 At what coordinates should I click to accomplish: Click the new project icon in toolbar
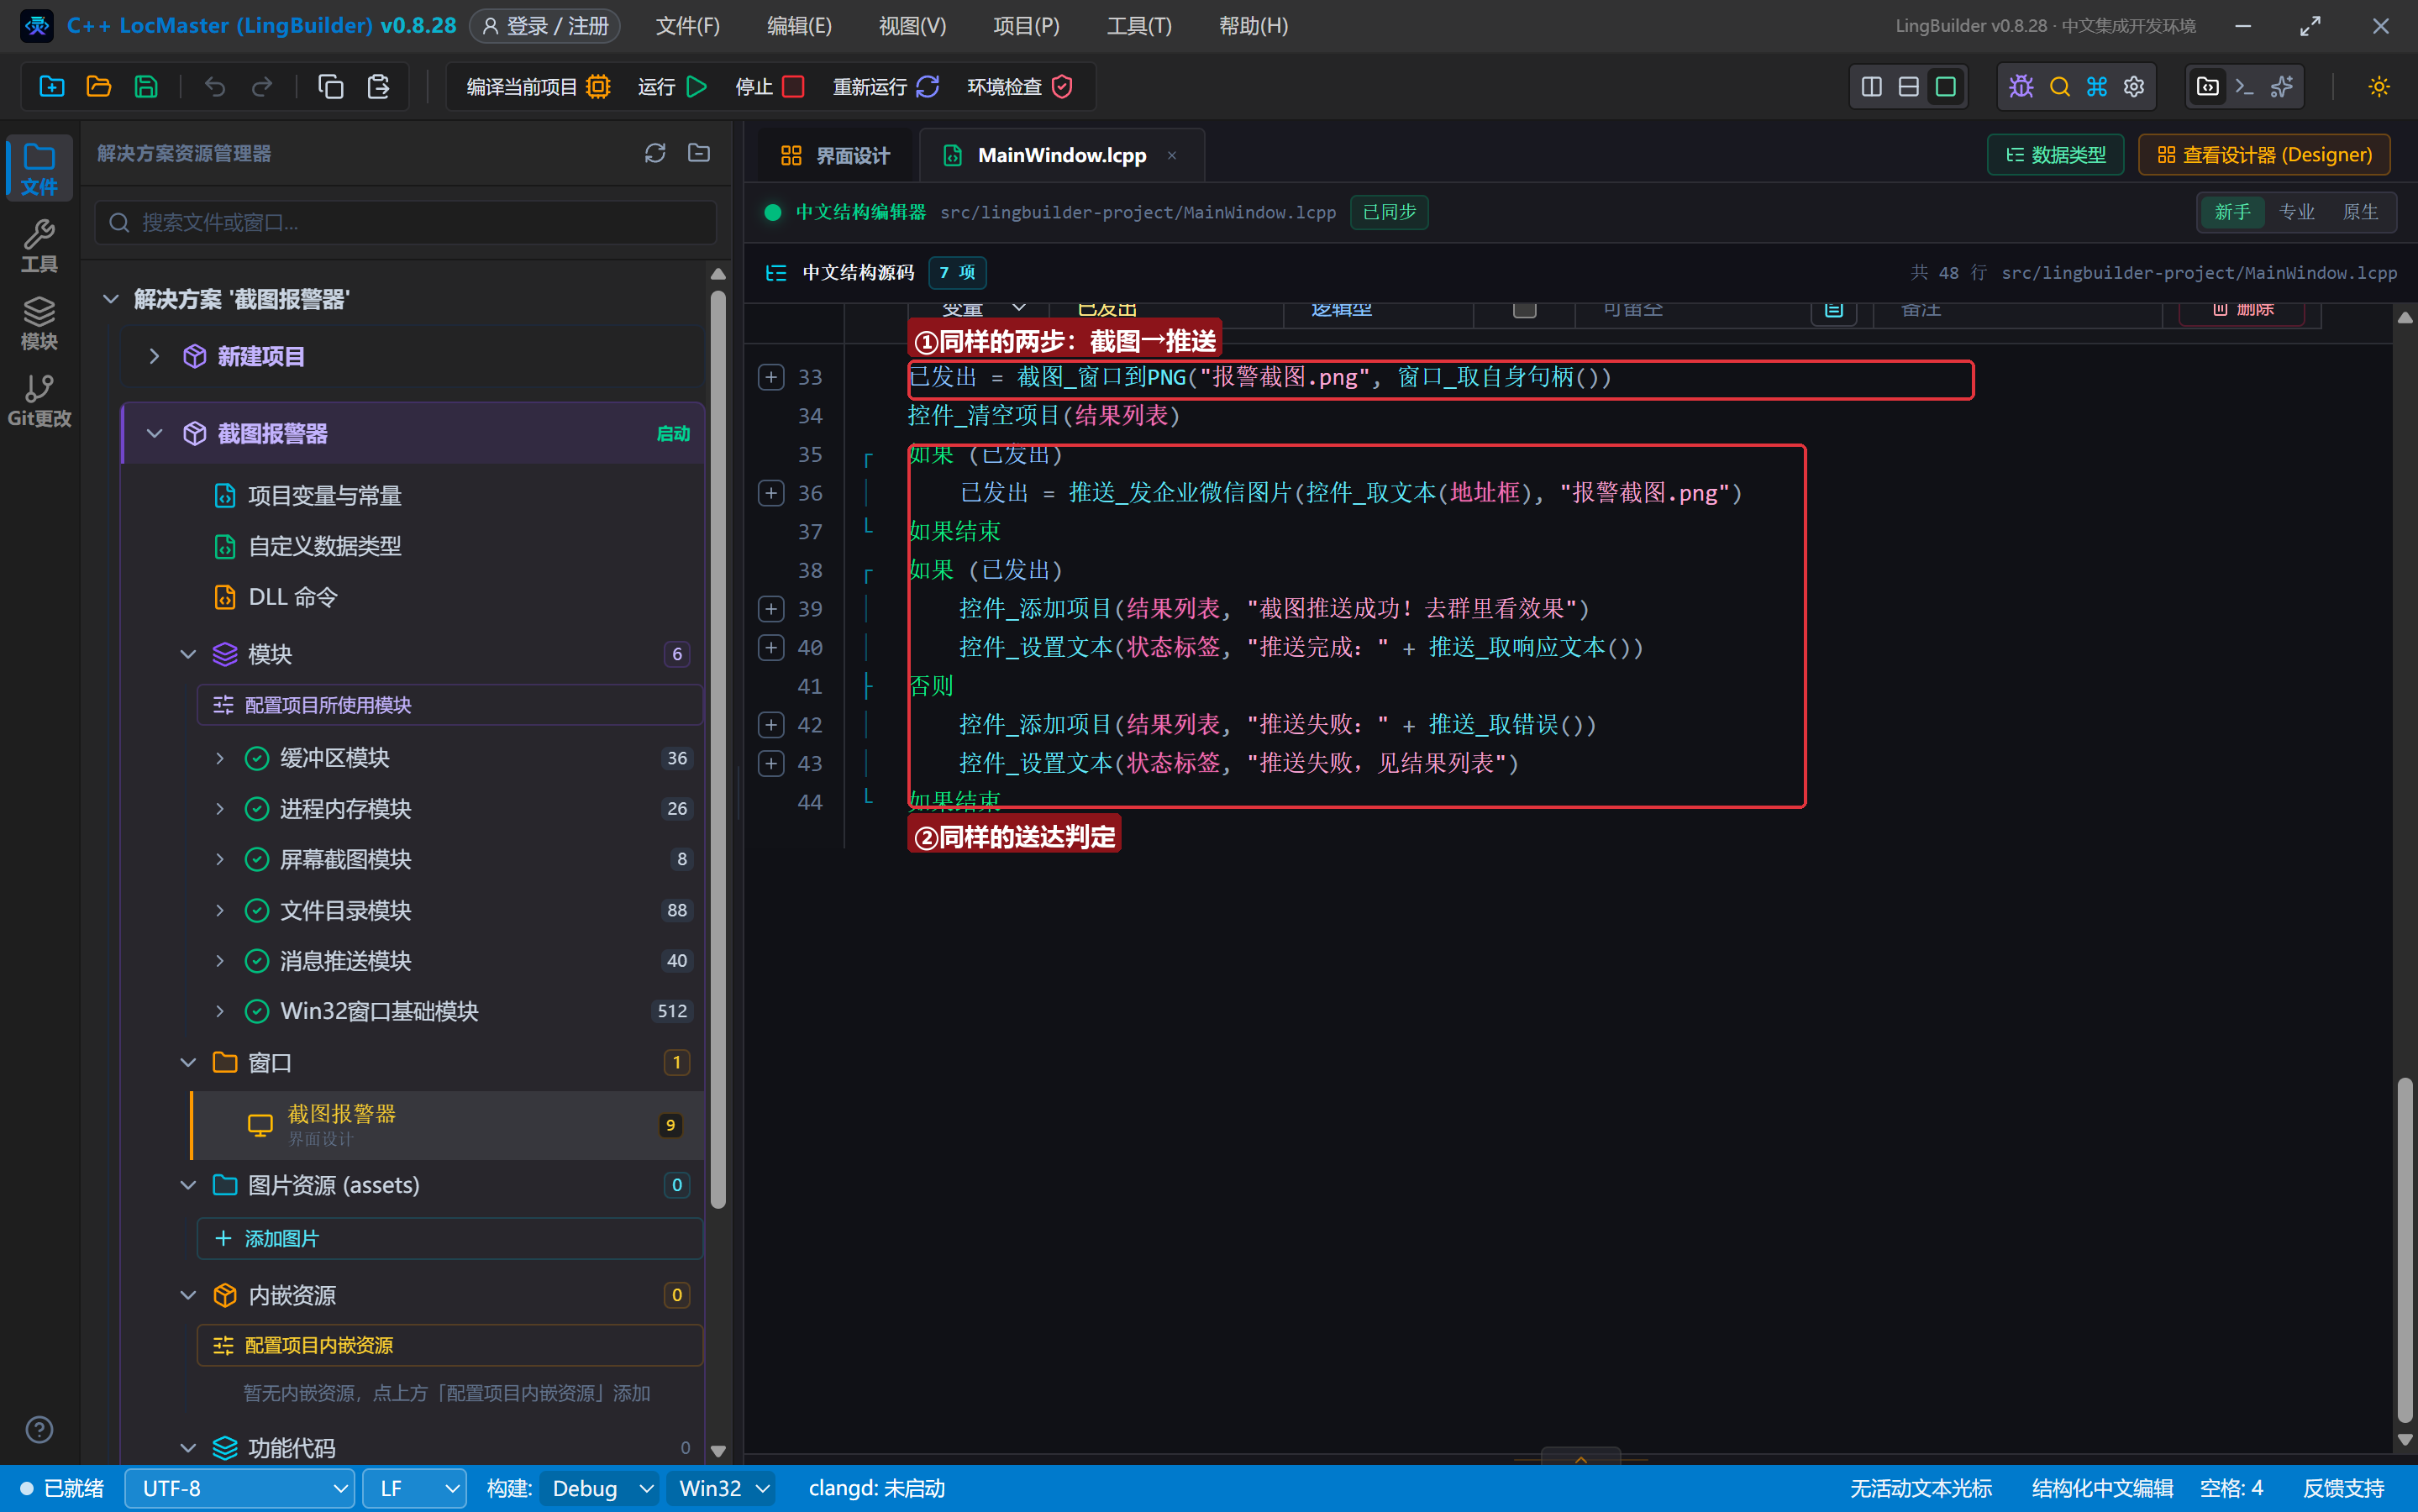coord(52,87)
